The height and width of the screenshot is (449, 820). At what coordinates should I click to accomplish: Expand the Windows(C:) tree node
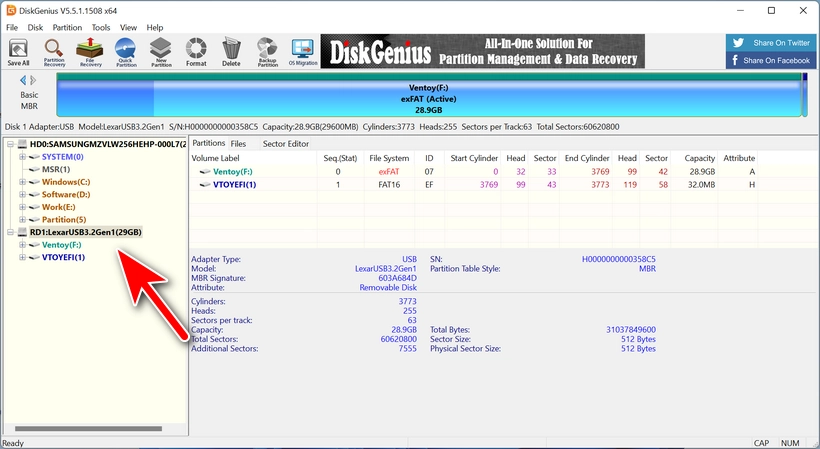click(x=22, y=182)
